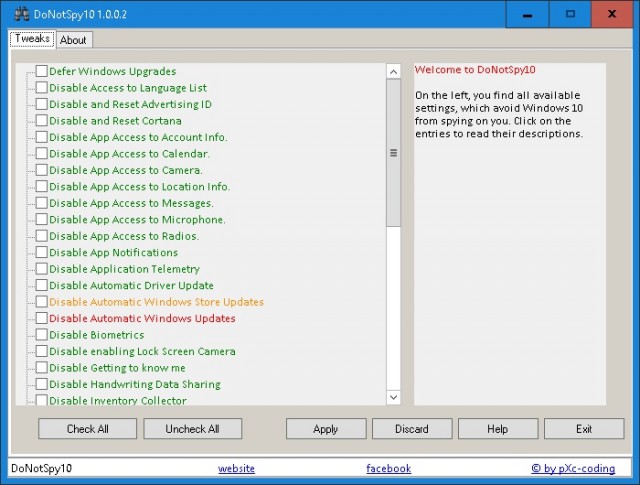The image size is (640, 485).
Task: Open the facebook link
Action: (x=388, y=468)
